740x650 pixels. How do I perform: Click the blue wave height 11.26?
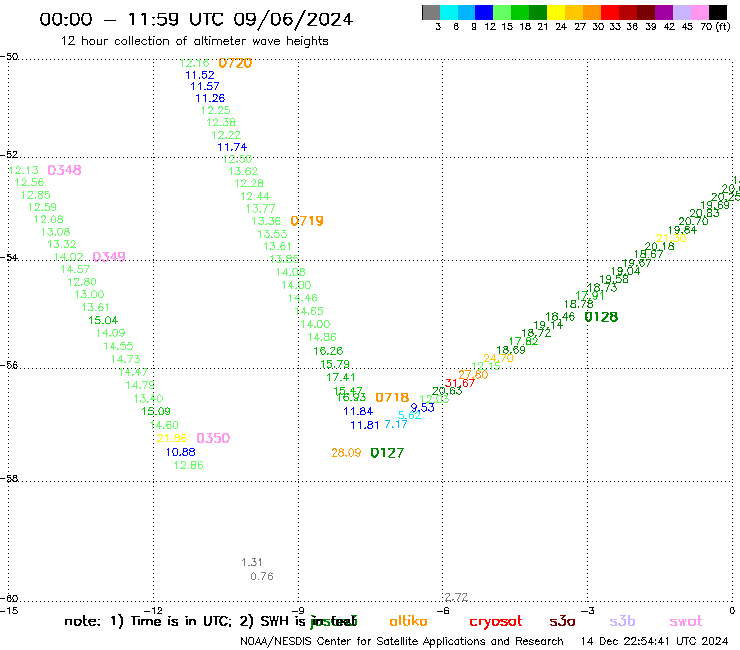click(210, 98)
